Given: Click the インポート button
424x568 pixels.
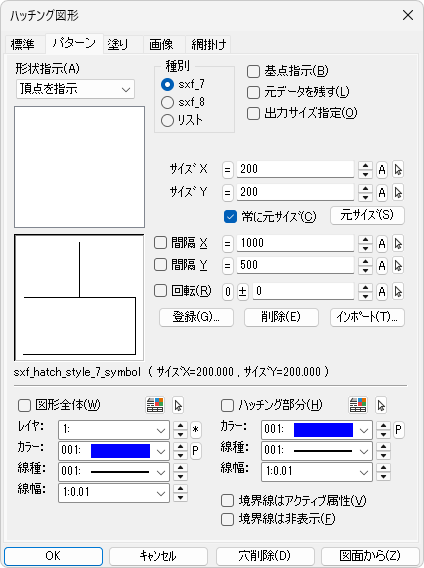Looking at the screenshot, I should tap(367, 317).
